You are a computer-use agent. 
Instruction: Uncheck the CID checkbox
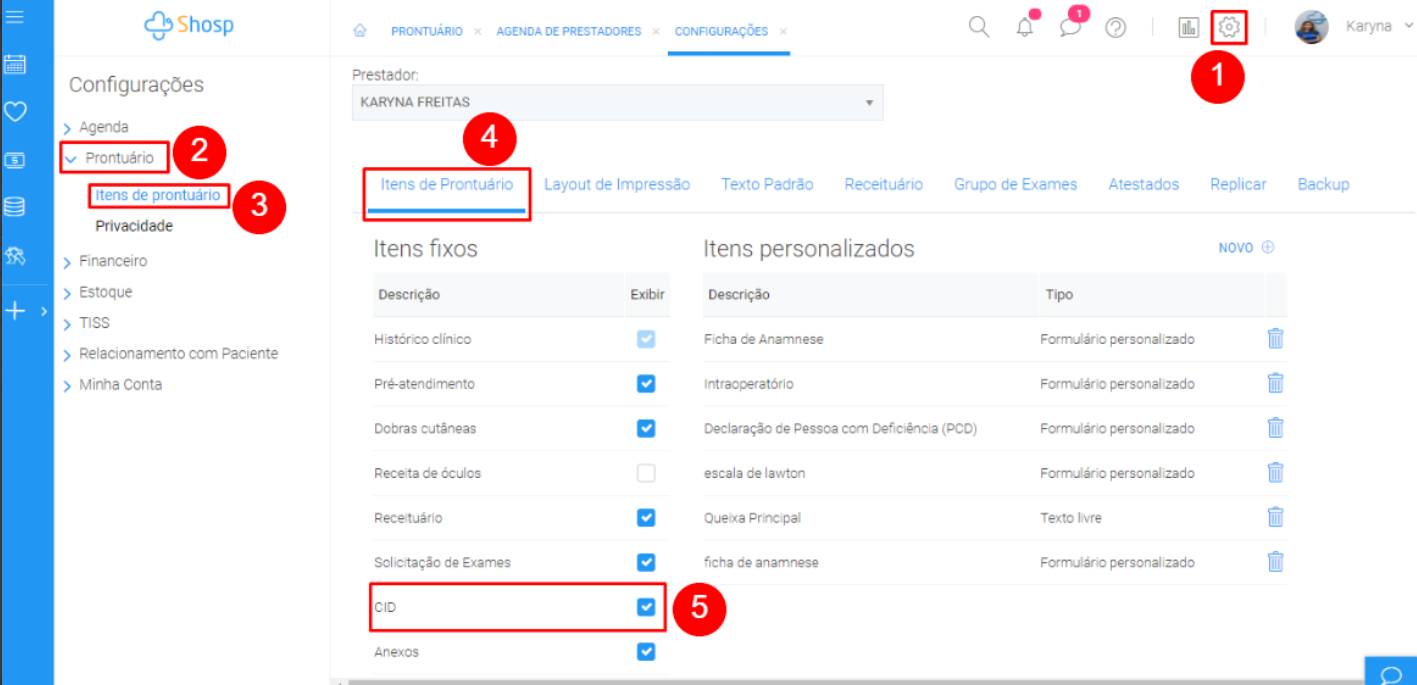click(x=646, y=607)
